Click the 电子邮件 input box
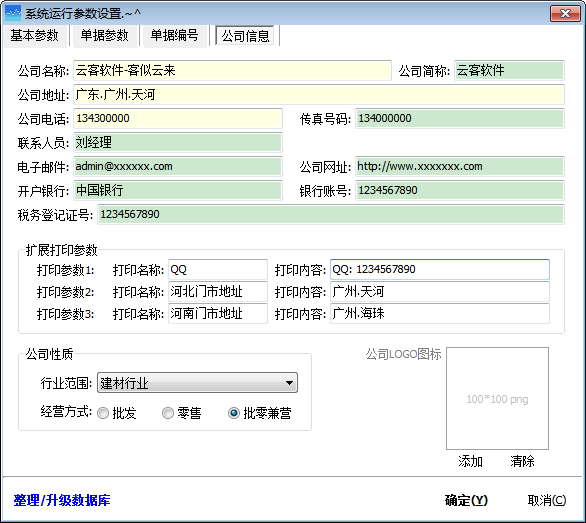The image size is (586, 523). coord(178,166)
